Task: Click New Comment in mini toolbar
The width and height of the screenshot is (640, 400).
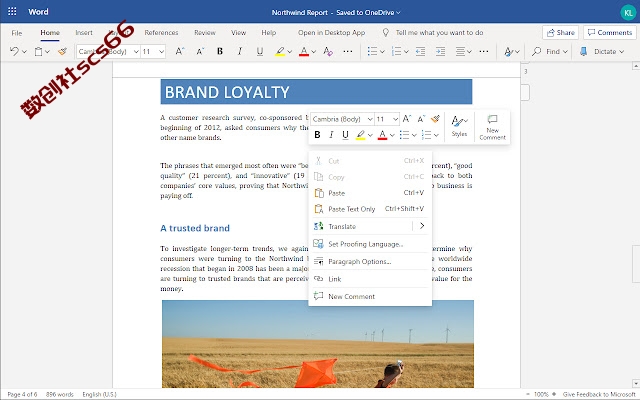Action: pyautogui.click(x=492, y=127)
